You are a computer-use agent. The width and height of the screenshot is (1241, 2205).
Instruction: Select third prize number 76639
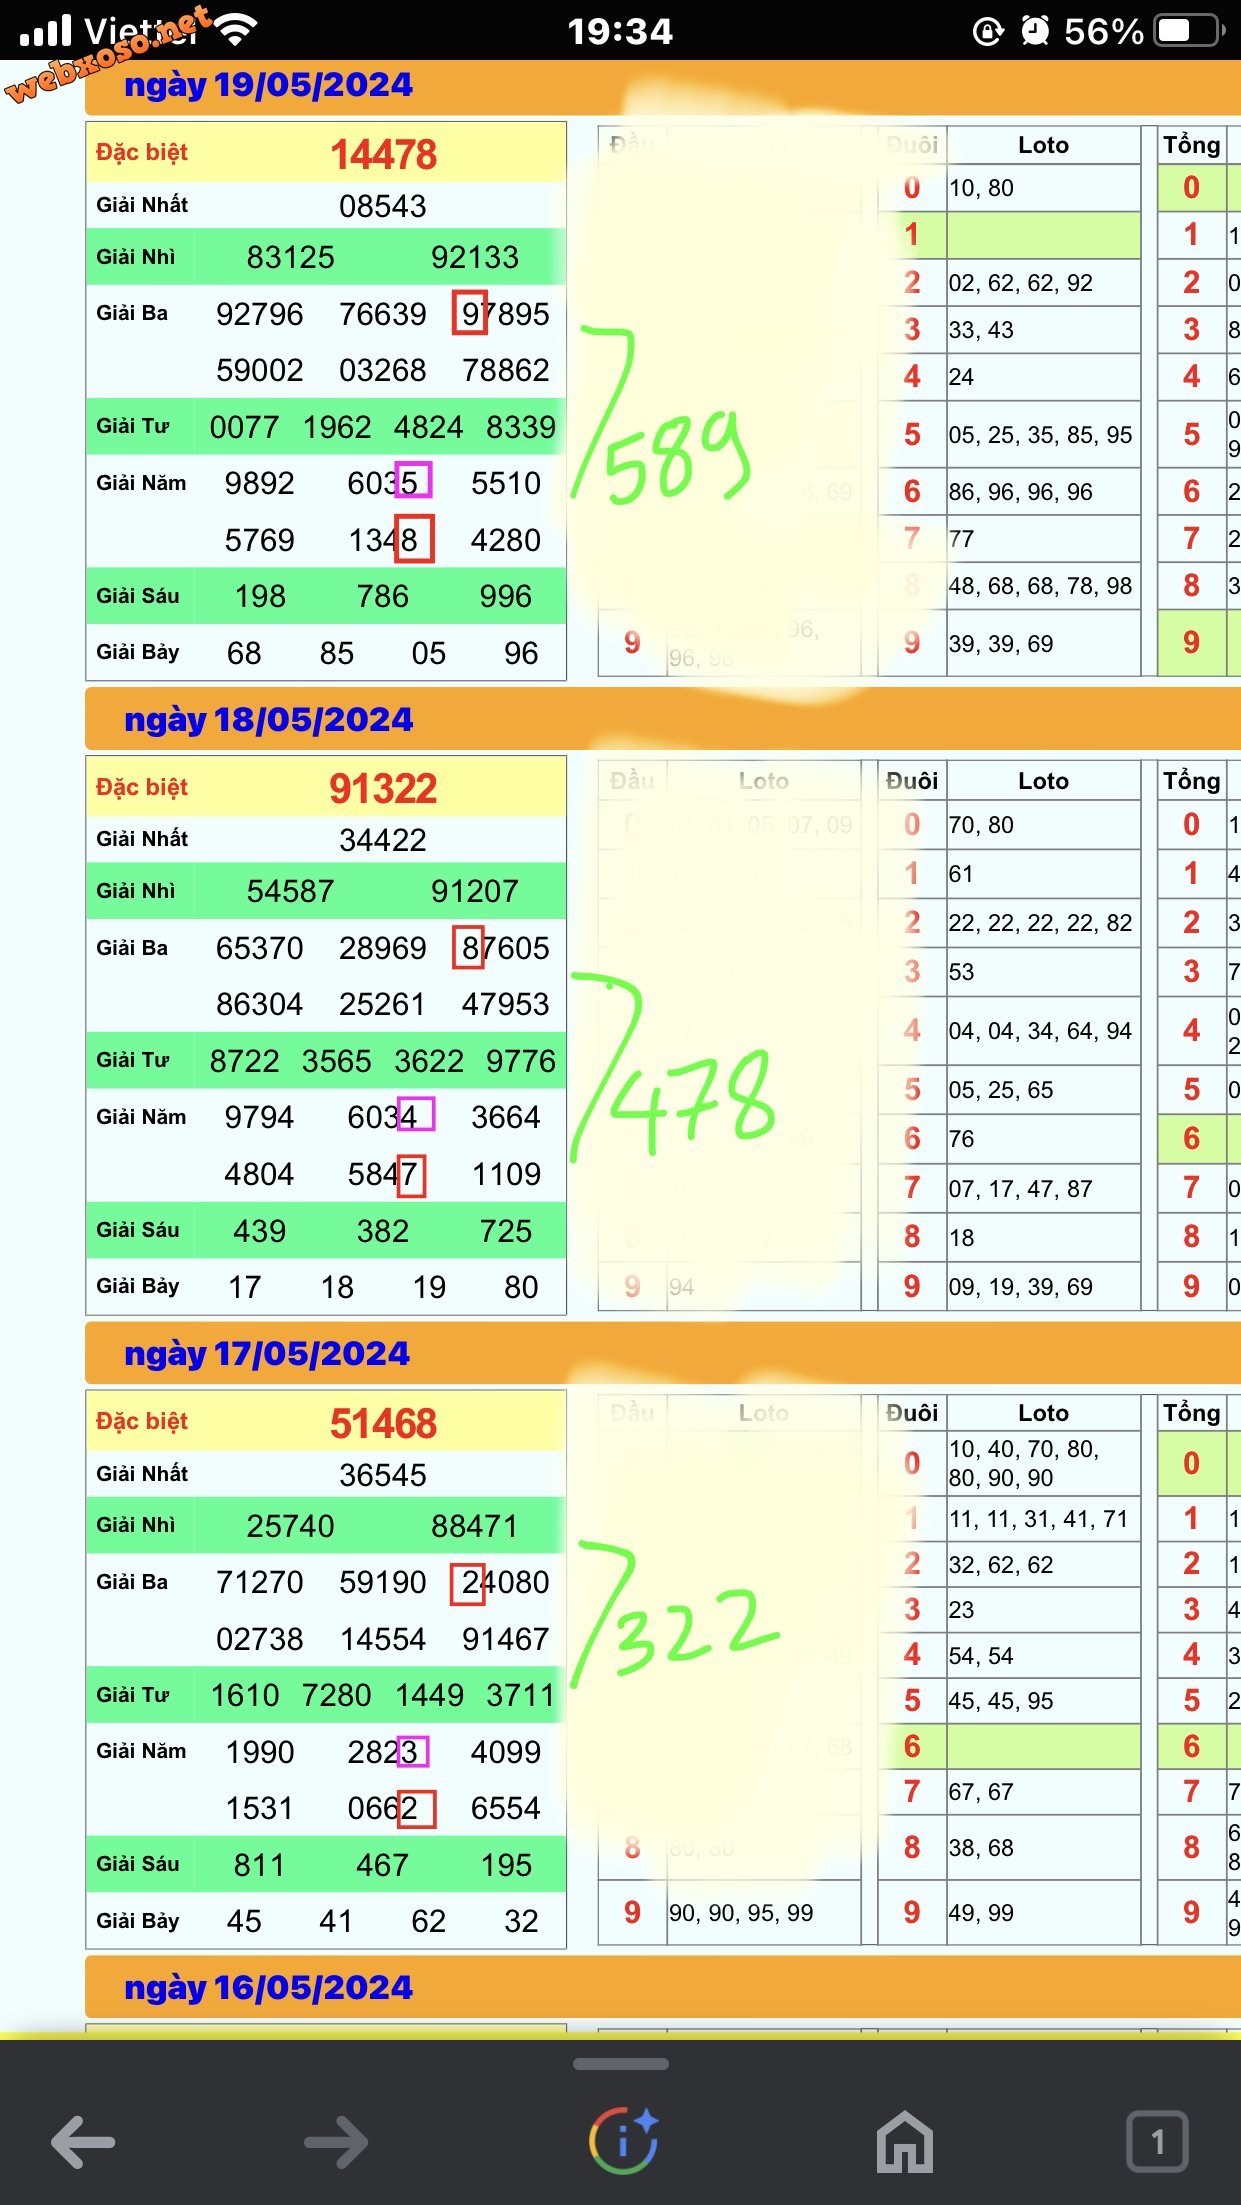tap(383, 314)
